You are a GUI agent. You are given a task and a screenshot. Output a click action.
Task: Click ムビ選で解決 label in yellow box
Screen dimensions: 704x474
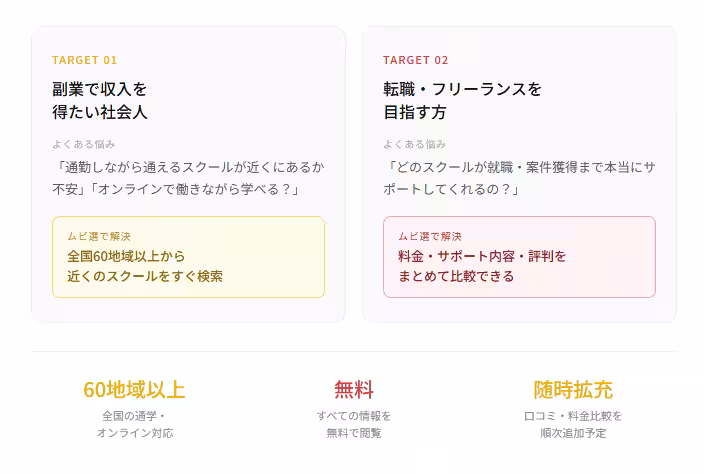tap(99, 236)
